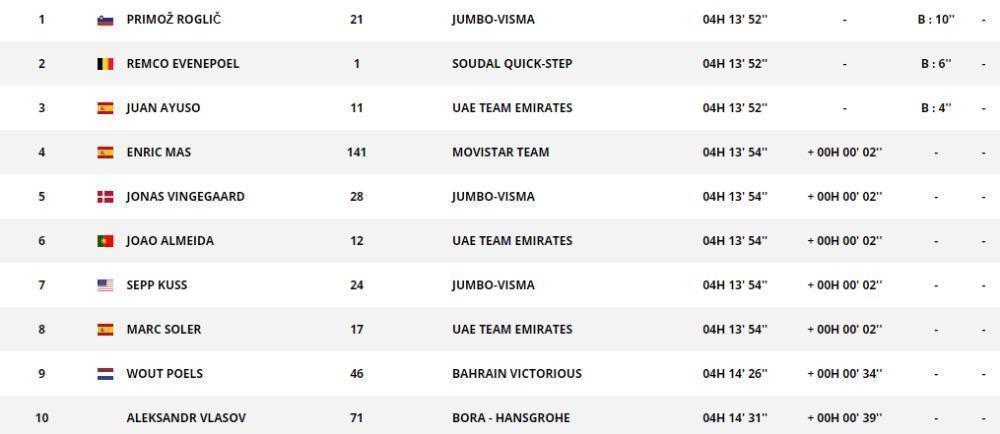
Task: Click the B : 10'' bonus for Roglič
Action: pos(936,20)
